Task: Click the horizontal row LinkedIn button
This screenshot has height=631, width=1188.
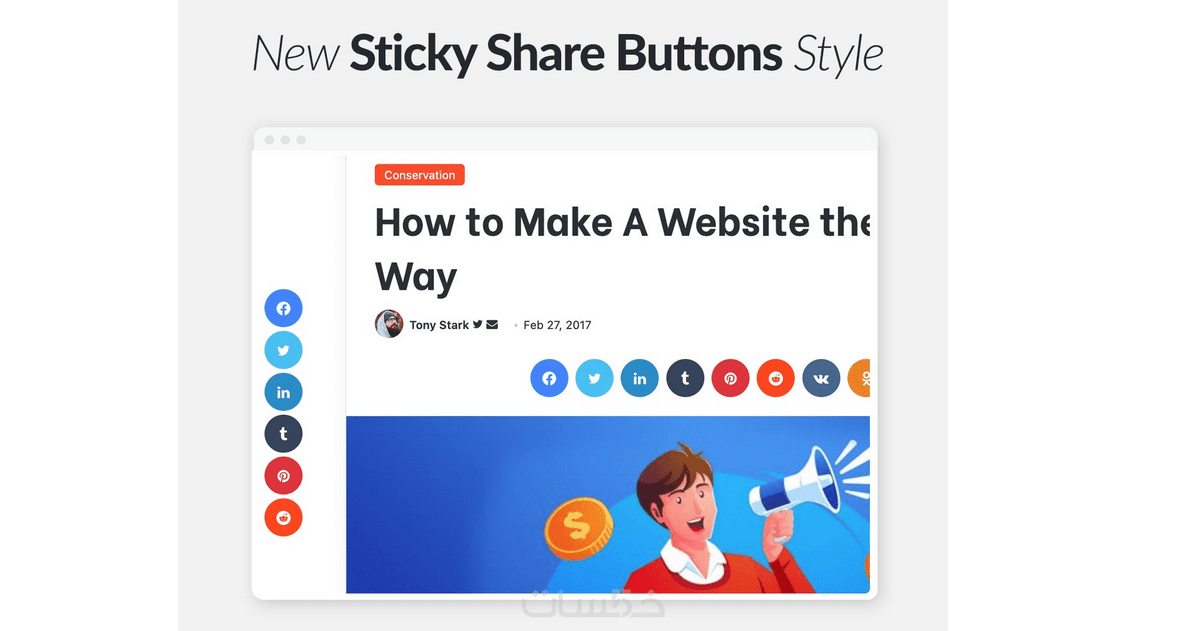Action: [x=640, y=378]
